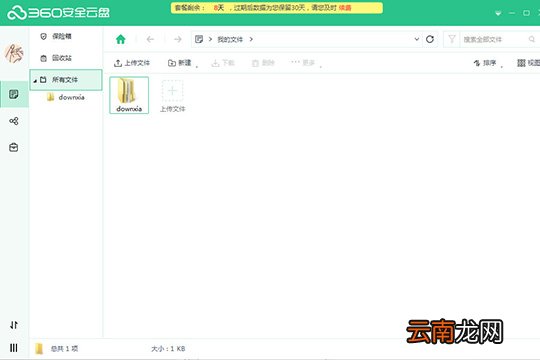540x360 pixels.
Task: Open the address path history dropdown
Action: (417, 39)
